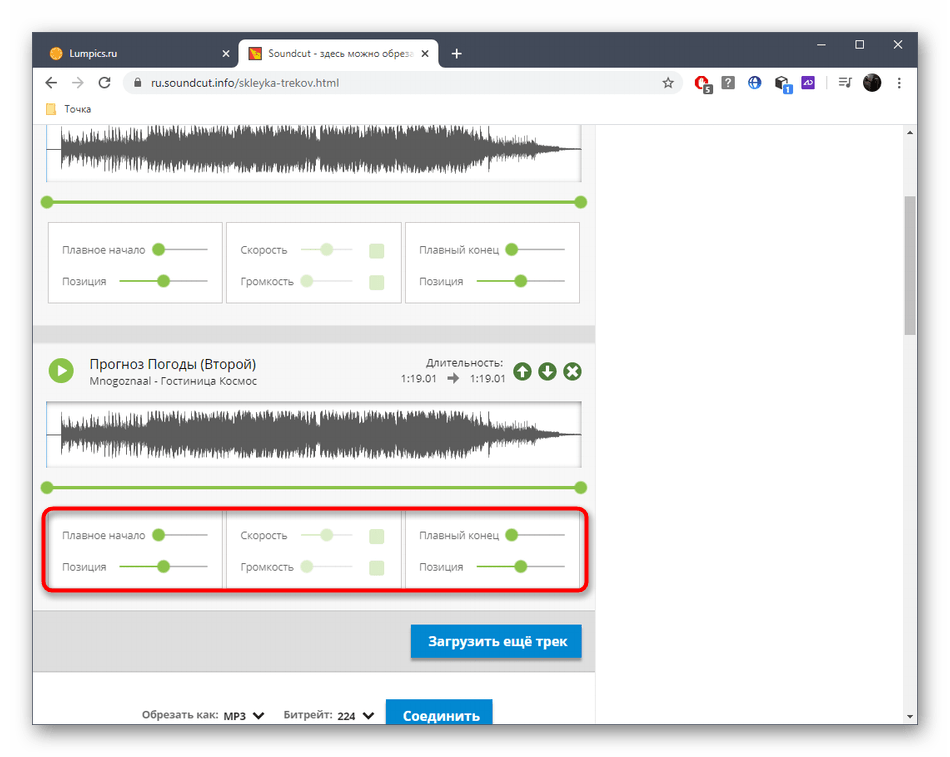Image resolution: width=950 pixels, height=757 pixels.
Task: Click the Прогноз Погоды (Второй) title
Action: pyautogui.click(x=173, y=364)
